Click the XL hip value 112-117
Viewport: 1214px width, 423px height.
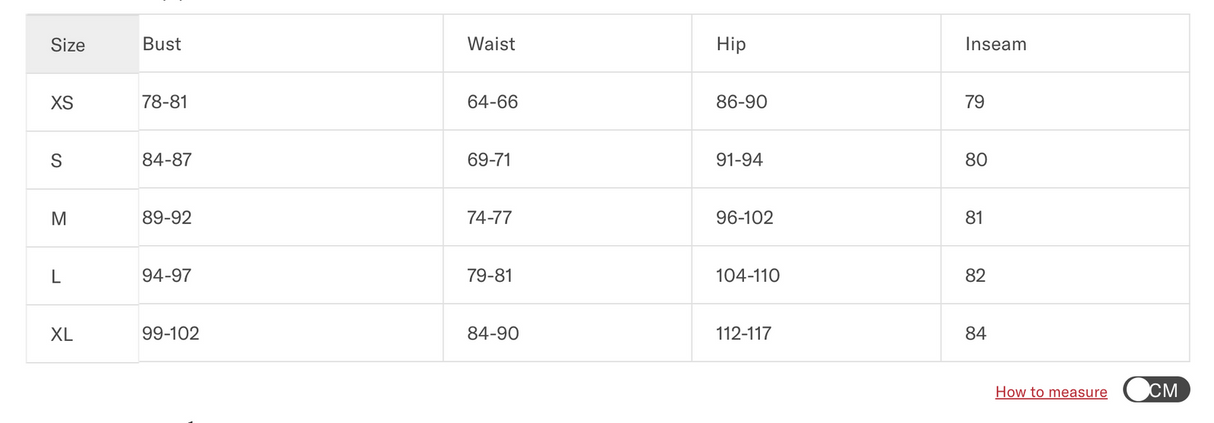click(x=744, y=334)
